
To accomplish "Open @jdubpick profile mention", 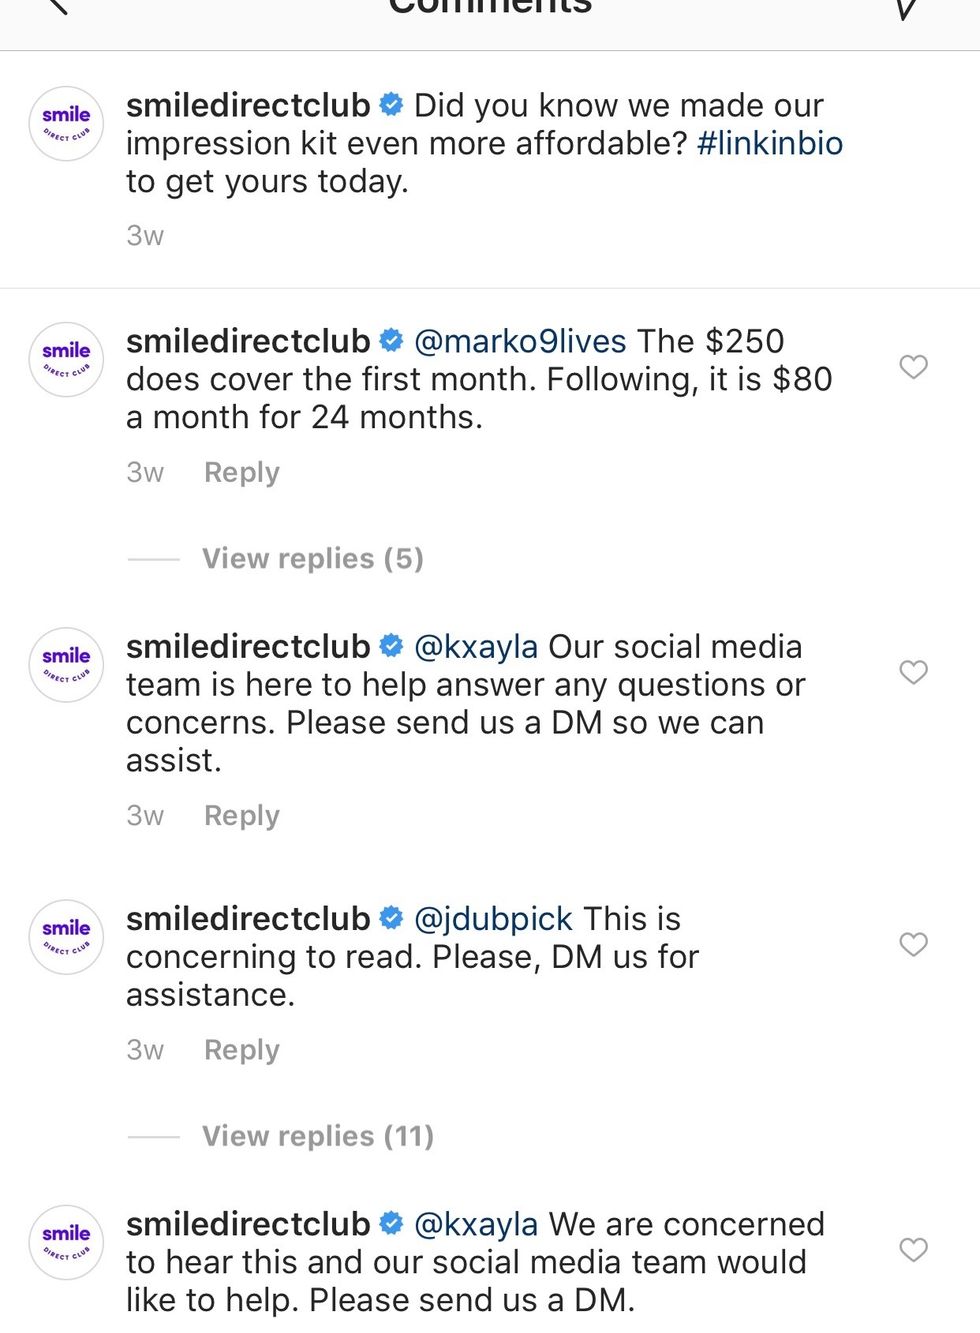I will [x=493, y=918].
